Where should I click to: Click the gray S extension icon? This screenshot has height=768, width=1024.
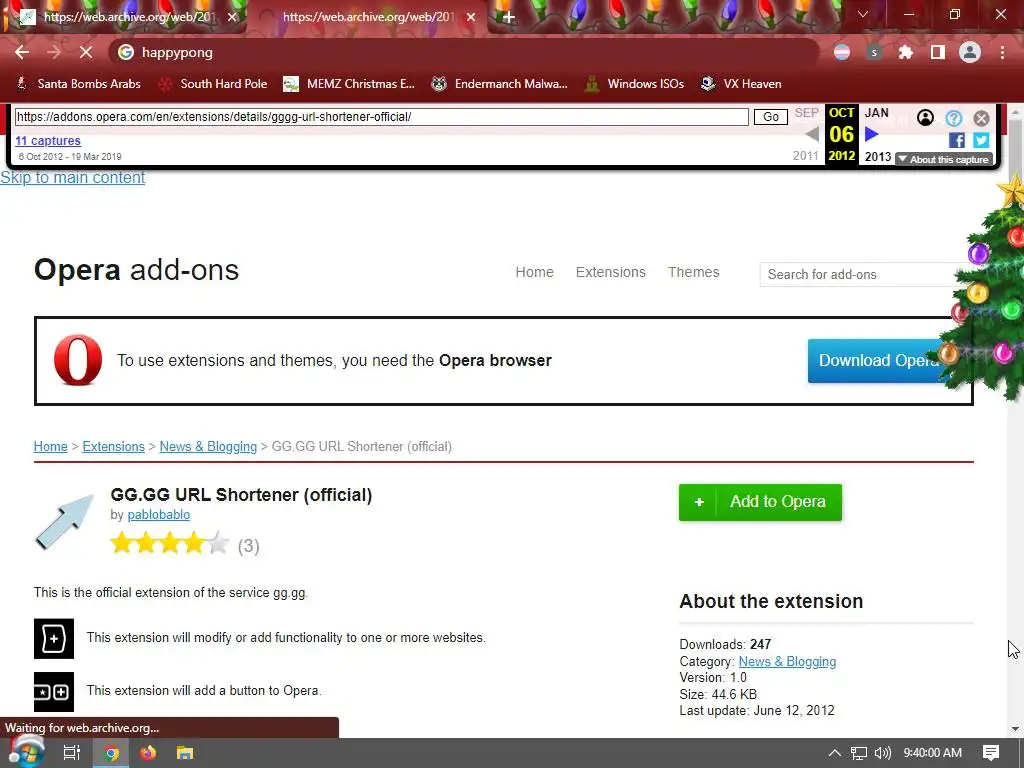(x=874, y=52)
